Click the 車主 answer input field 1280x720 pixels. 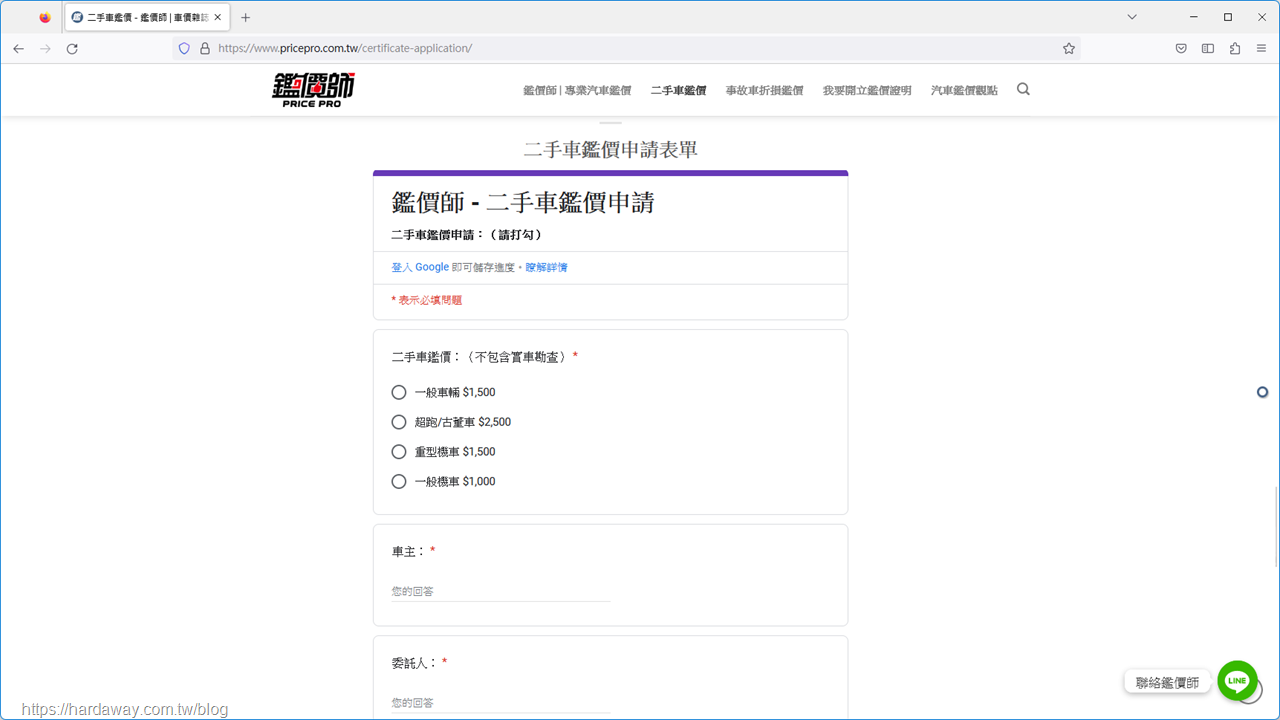point(500,592)
